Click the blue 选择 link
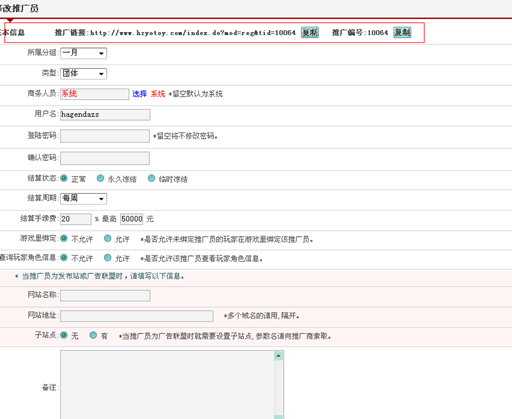The width and height of the screenshot is (512, 419). (139, 94)
